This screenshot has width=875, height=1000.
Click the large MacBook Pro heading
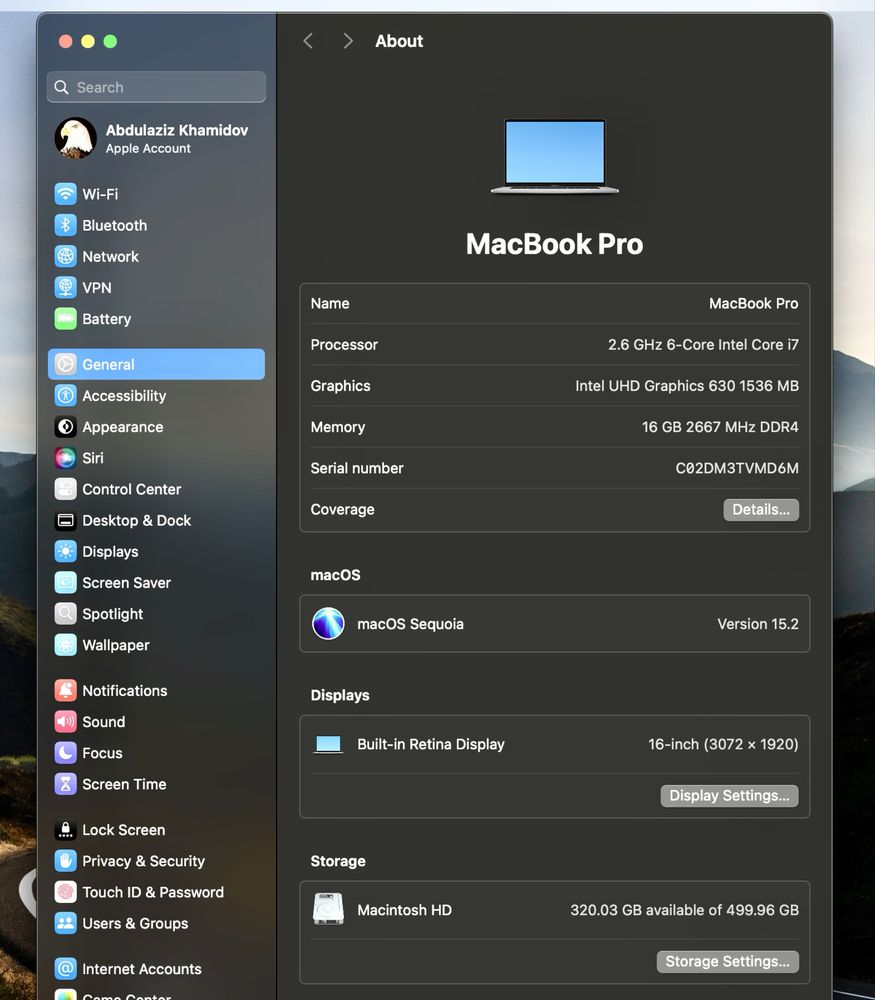click(555, 244)
